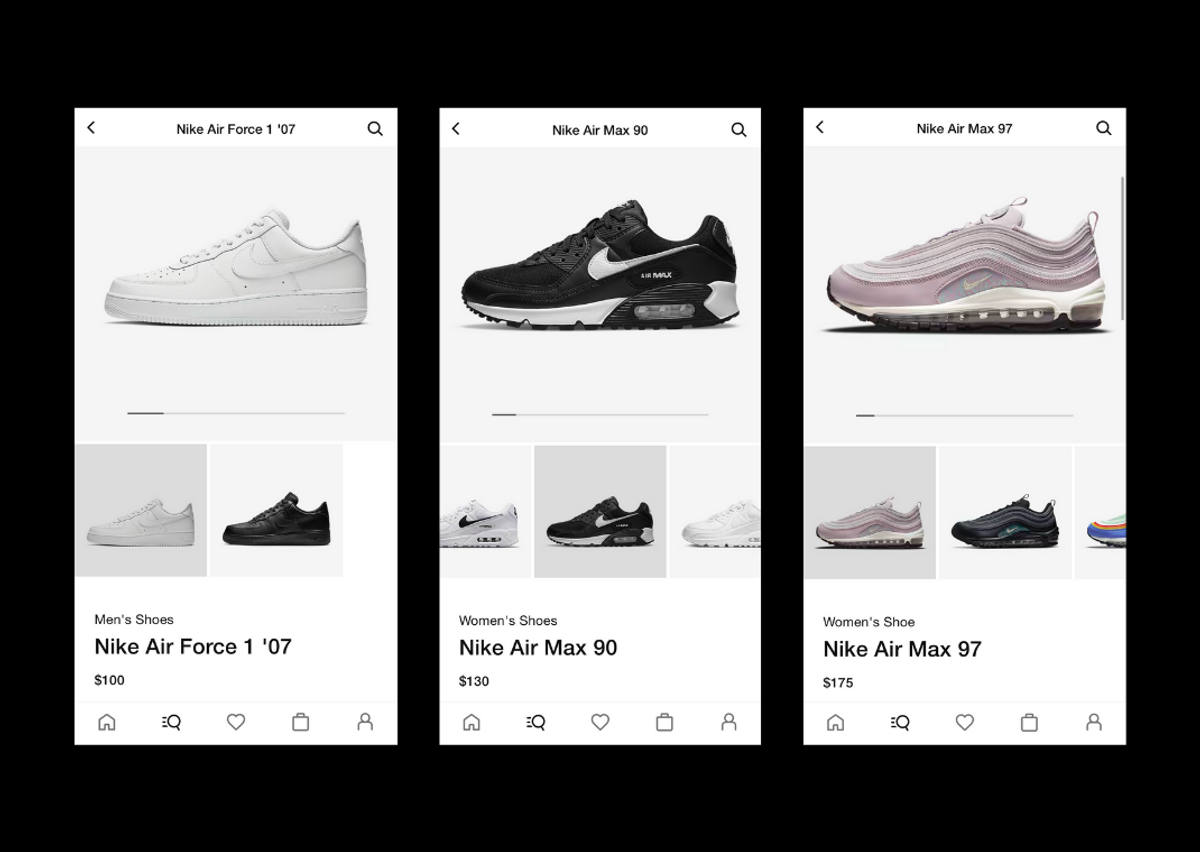Select the white Air Force 1 colorway thumbnail
Viewport: 1200px width, 852px height.
(x=141, y=511)
